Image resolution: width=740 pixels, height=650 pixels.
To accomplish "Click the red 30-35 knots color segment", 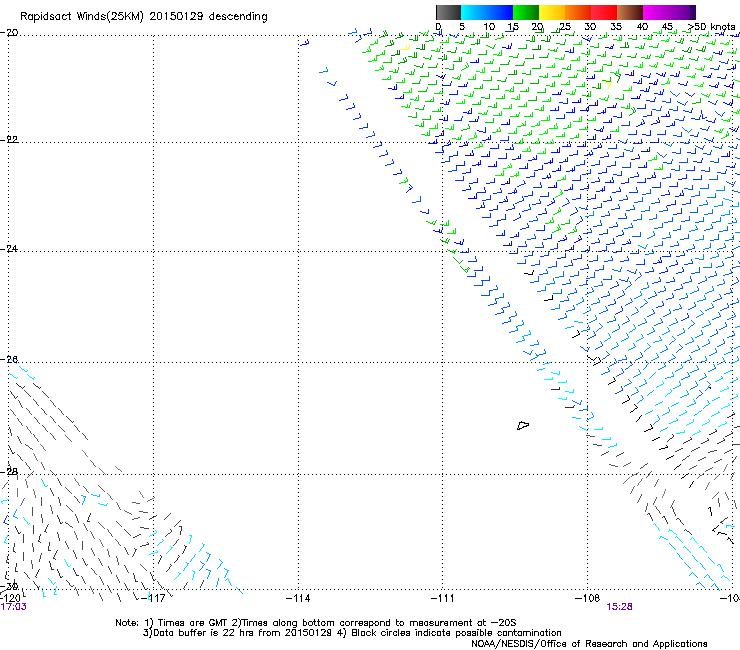I will [604, 12].
